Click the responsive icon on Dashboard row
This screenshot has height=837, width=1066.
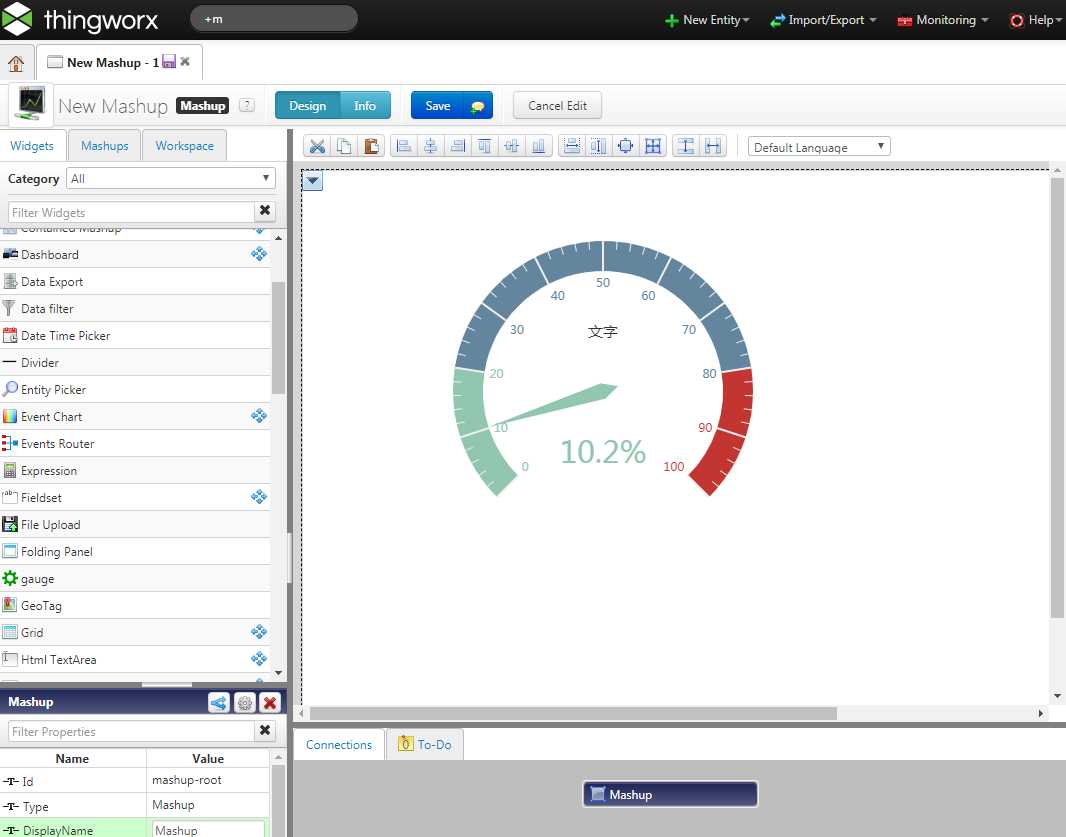[259, 254]
